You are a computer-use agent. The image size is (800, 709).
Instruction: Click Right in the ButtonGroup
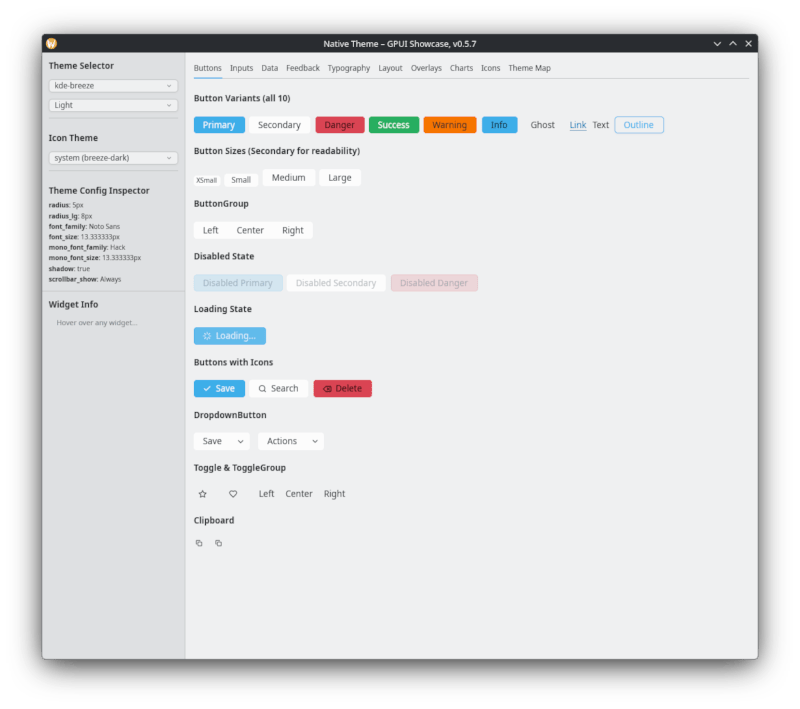[x=293, y=231]
